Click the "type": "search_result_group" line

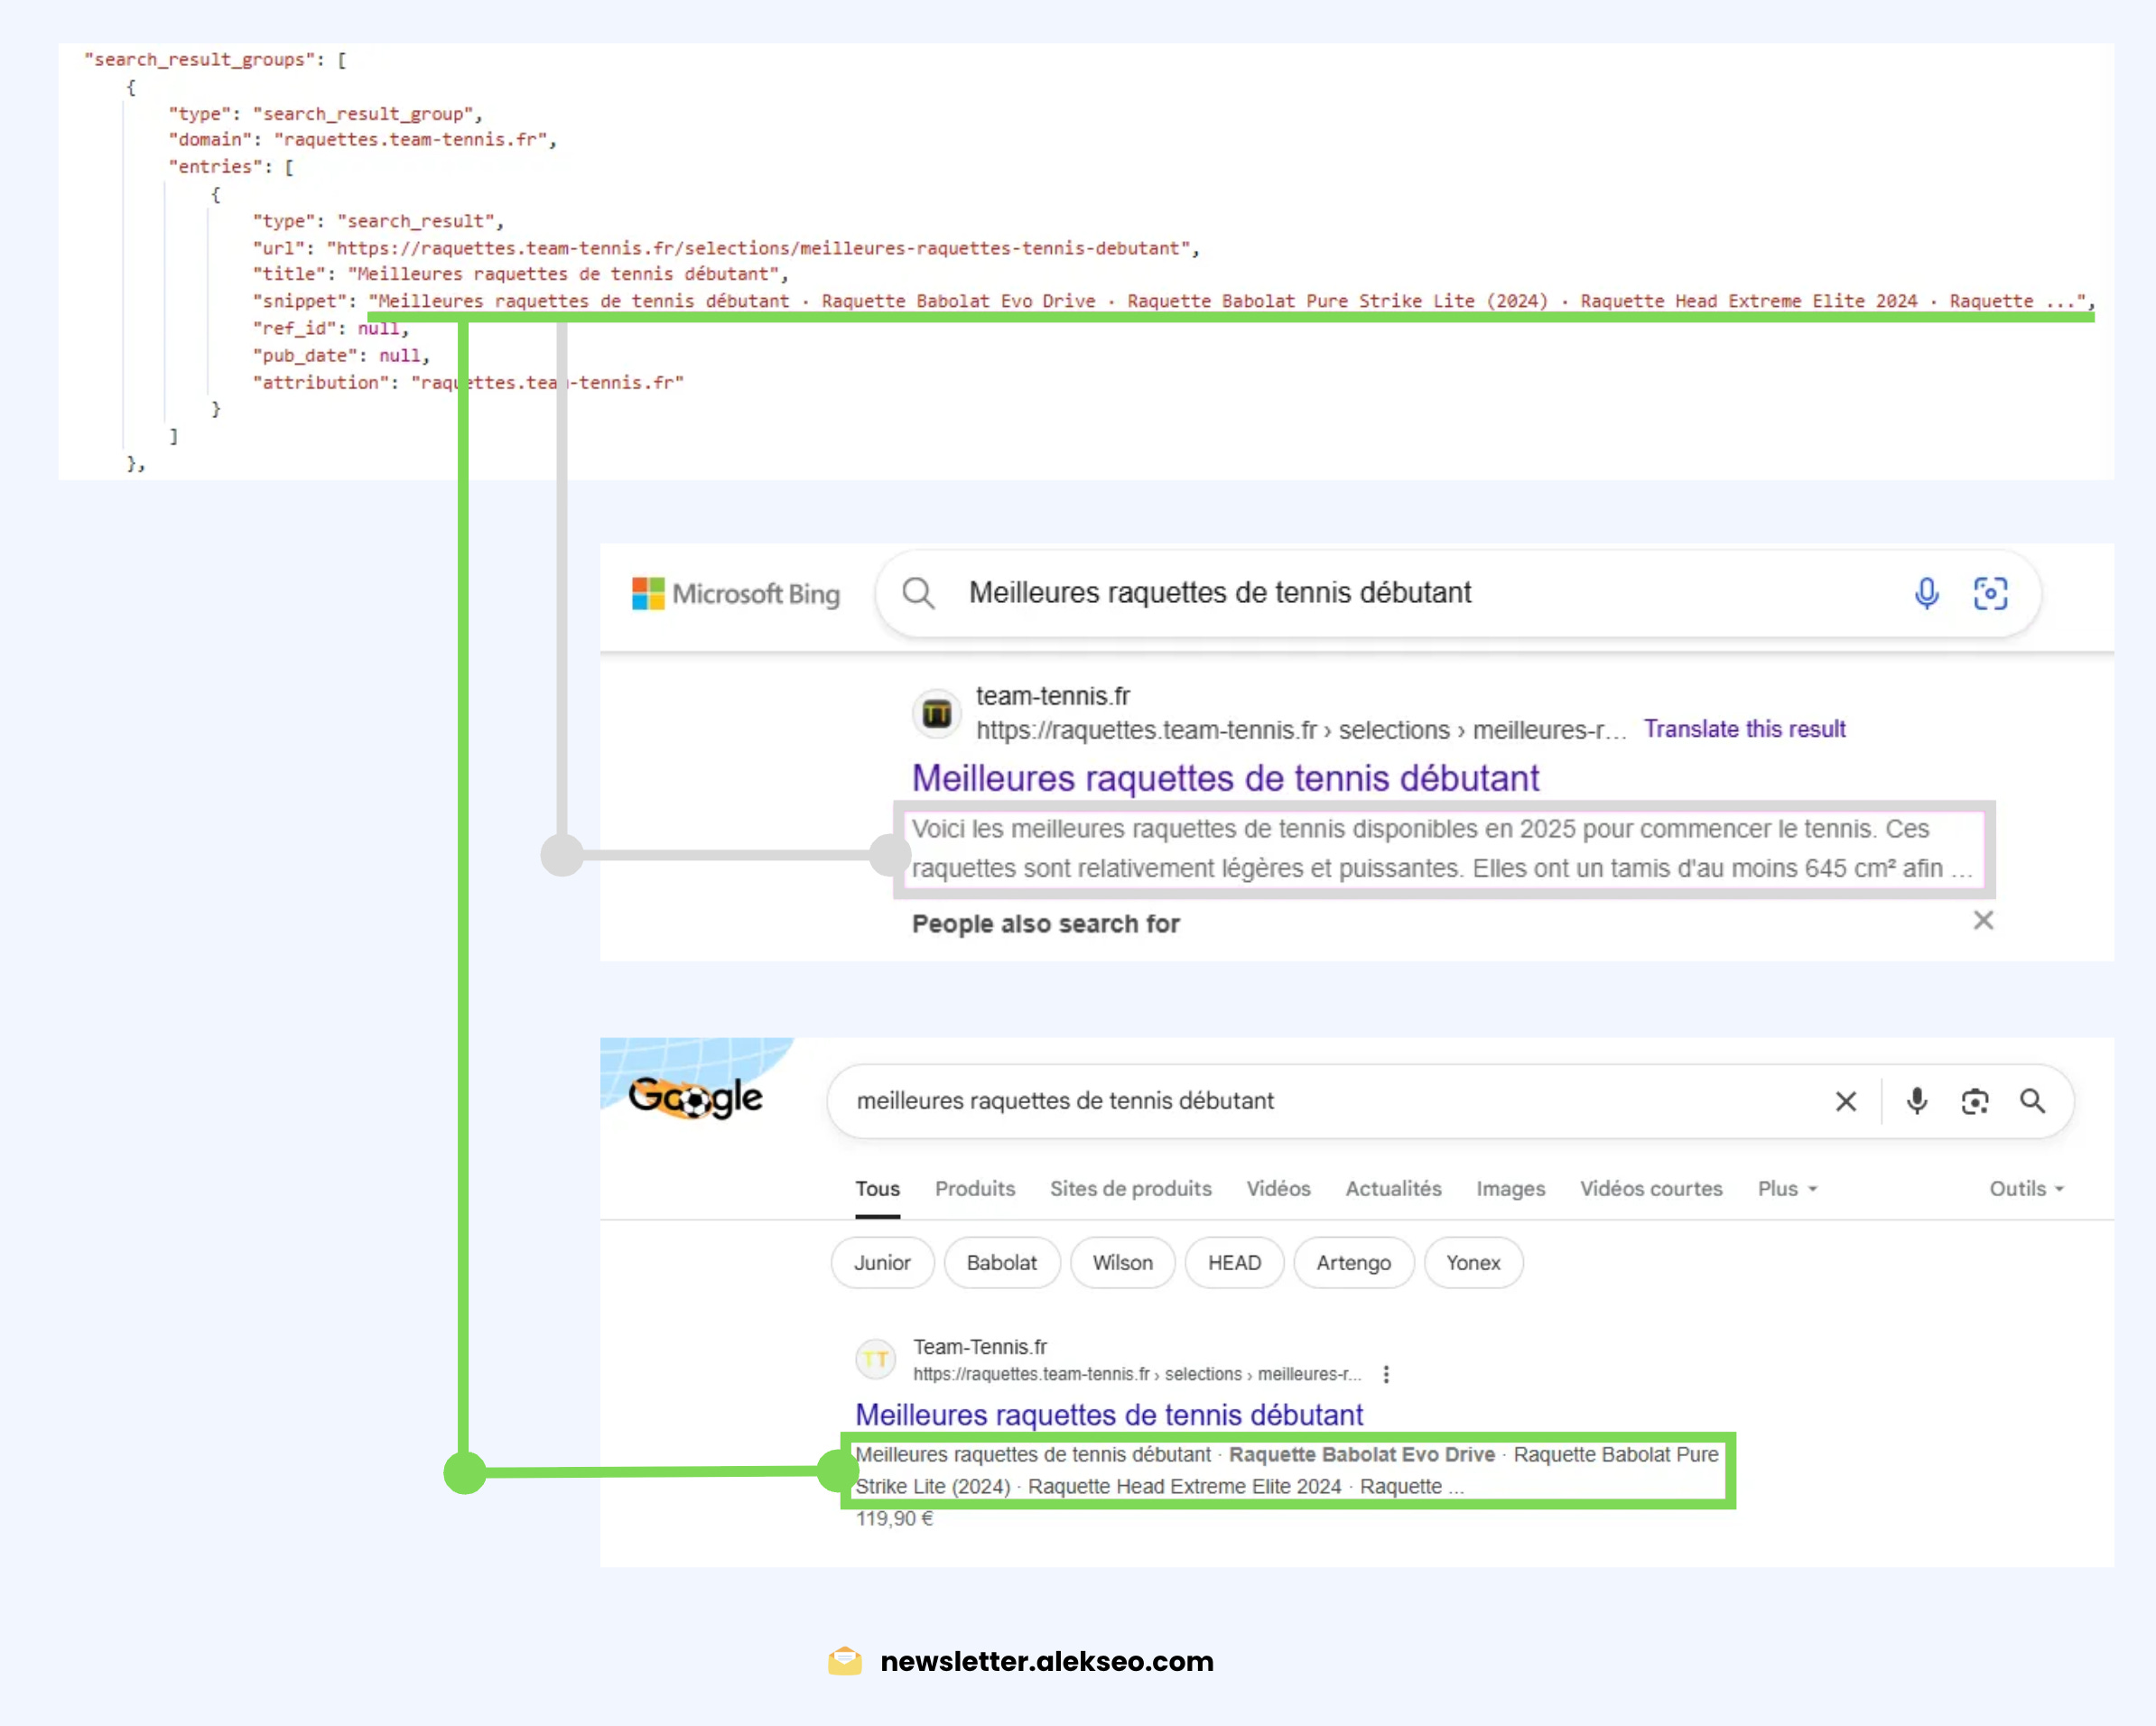pos(325,114)
